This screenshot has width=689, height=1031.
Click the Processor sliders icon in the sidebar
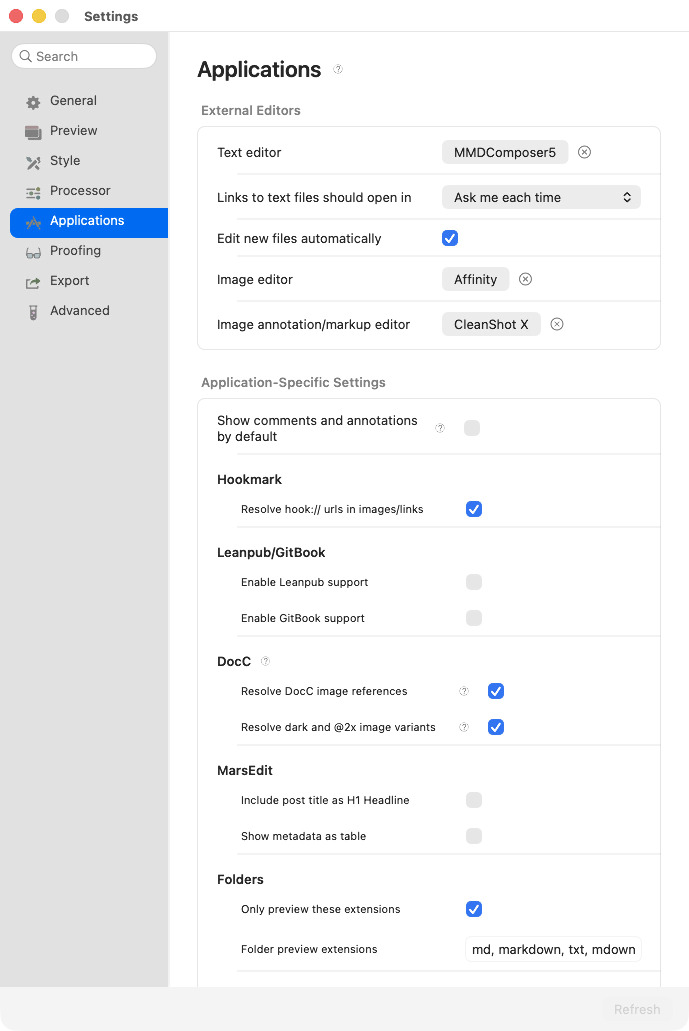[33, 192]
